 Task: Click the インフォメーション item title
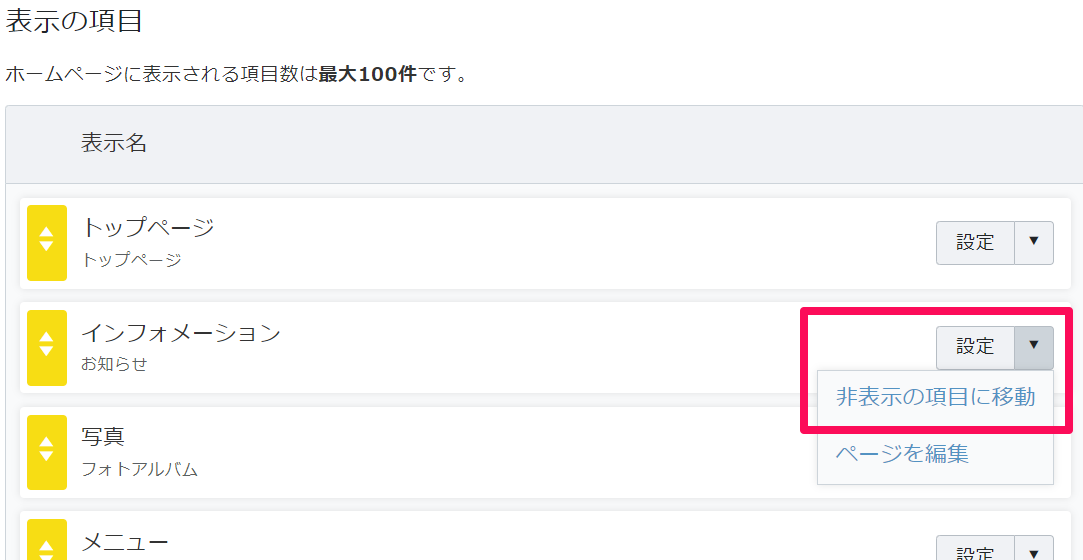(181, 332)
